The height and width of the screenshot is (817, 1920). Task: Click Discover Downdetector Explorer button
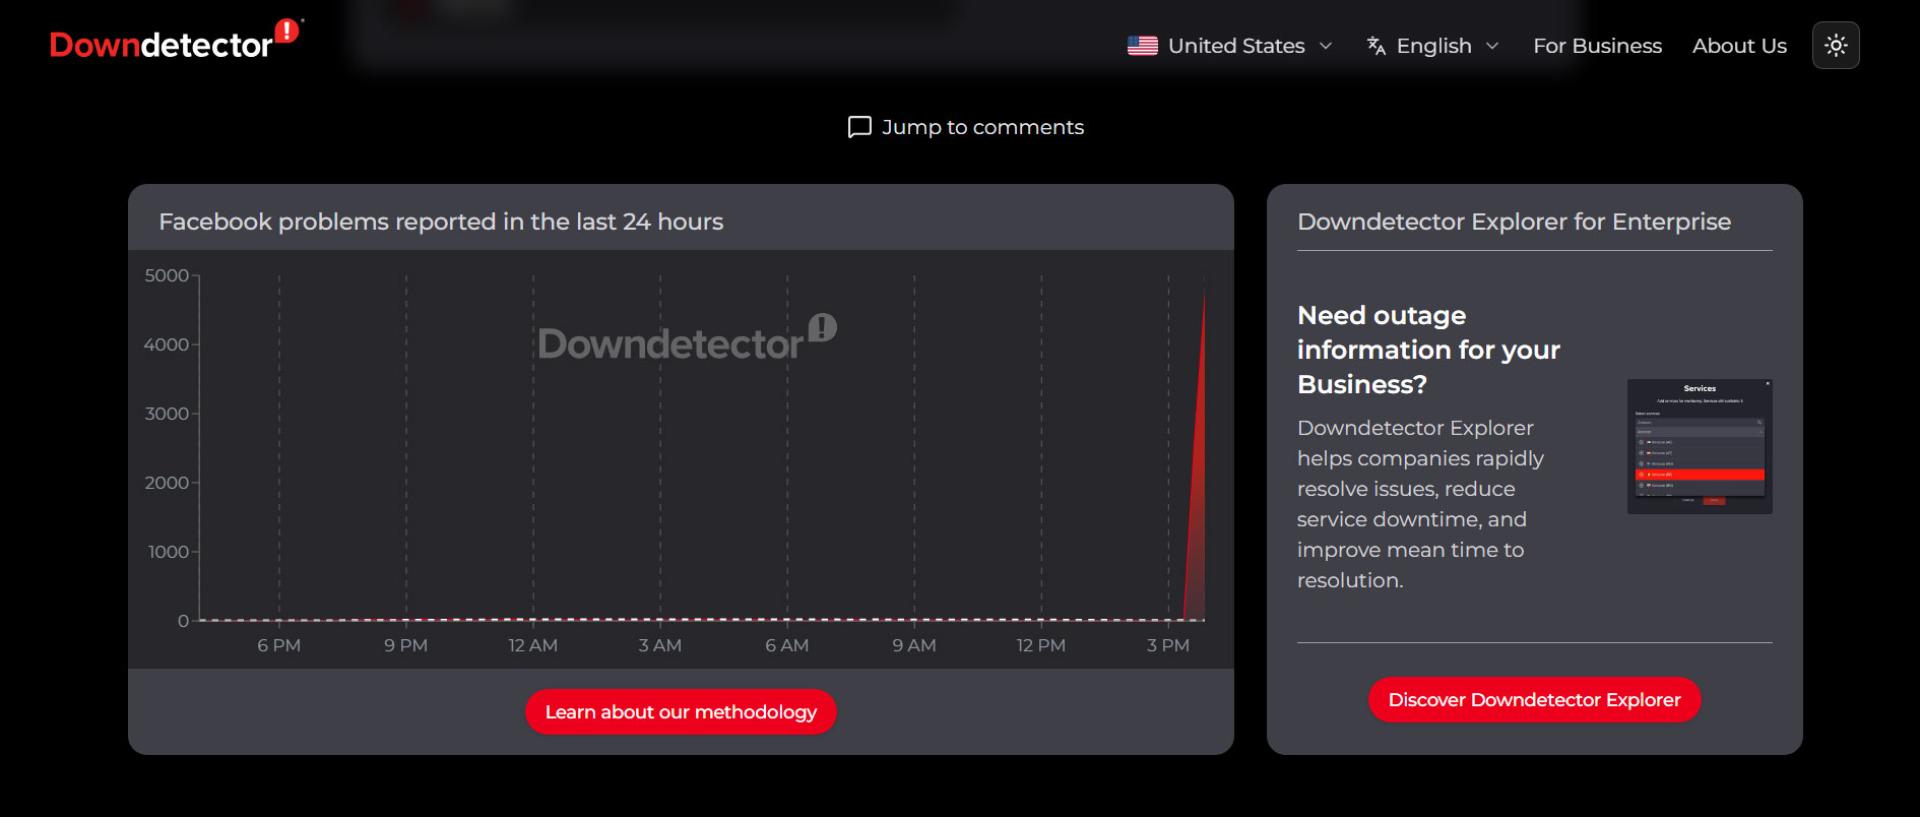(x=1534, y=700)
